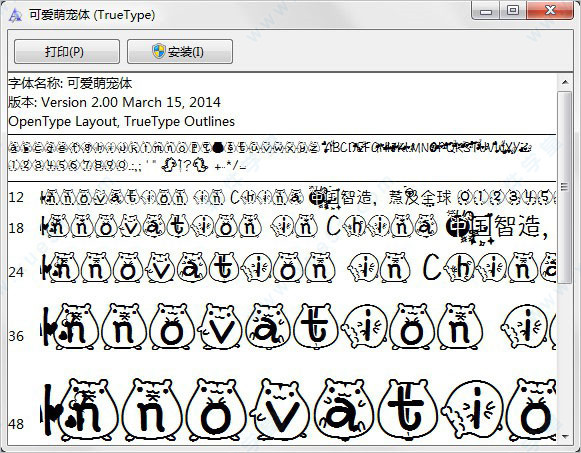Click the OpenType Layout, TrueType Outlines text
This screenshot has width=581, height=453.
[x=122, y=121]
